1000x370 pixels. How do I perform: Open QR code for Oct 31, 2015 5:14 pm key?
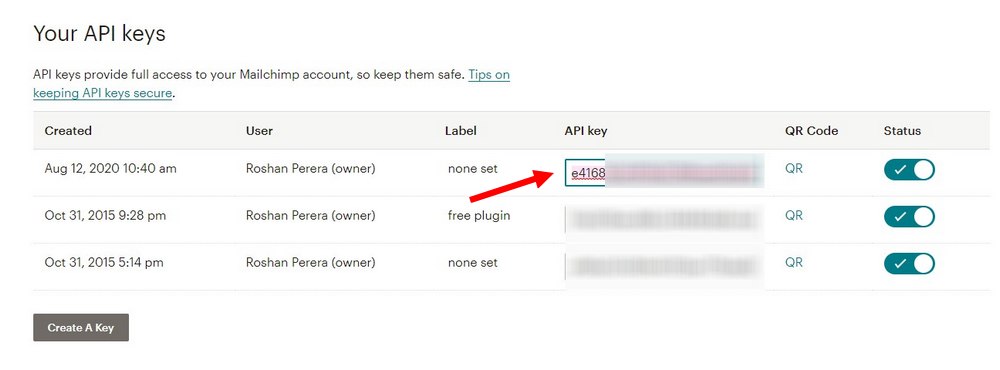(793, 262)
